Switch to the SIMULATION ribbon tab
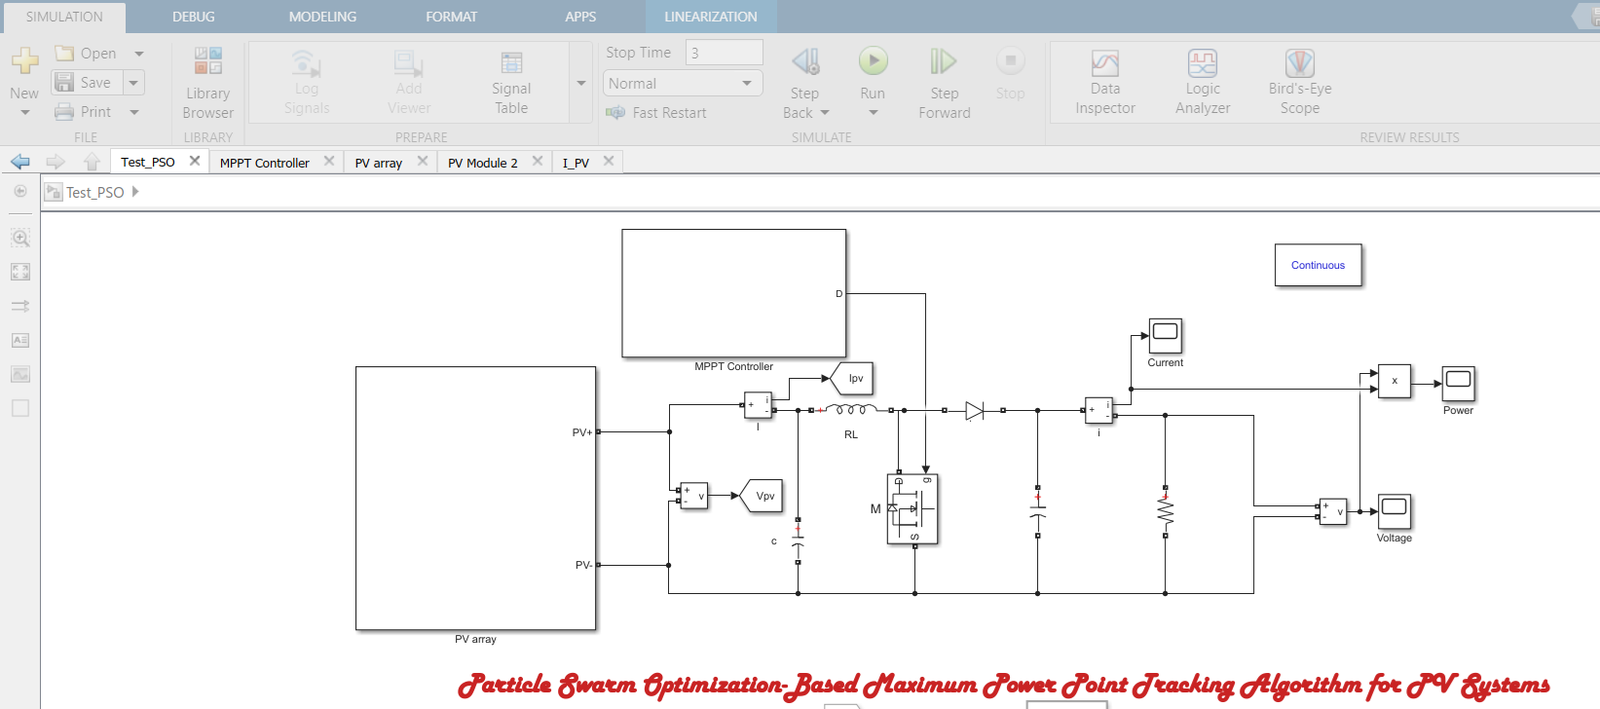 pyautogui.click(x=64, y=17)
